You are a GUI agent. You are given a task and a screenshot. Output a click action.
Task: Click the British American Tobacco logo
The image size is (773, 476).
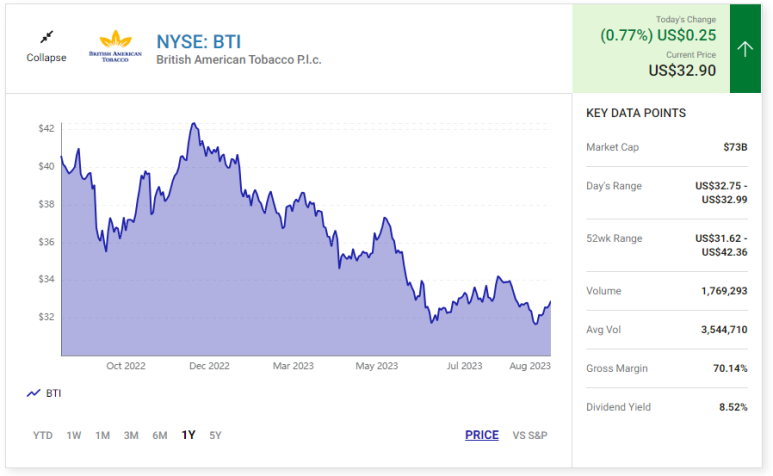pos(115,45)
